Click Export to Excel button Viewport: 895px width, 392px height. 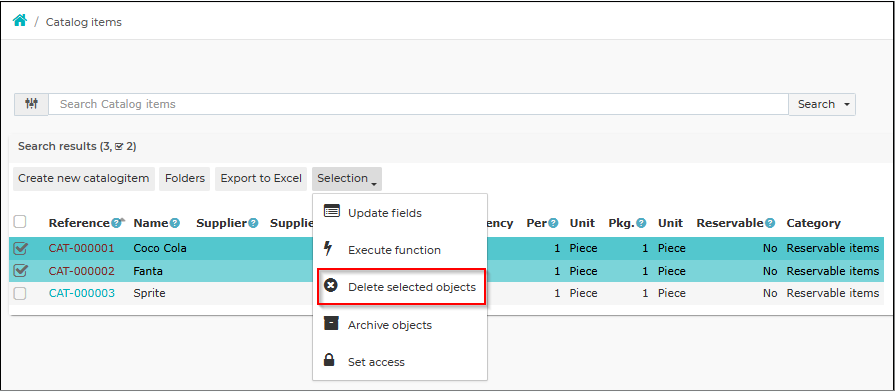(261, 179)
